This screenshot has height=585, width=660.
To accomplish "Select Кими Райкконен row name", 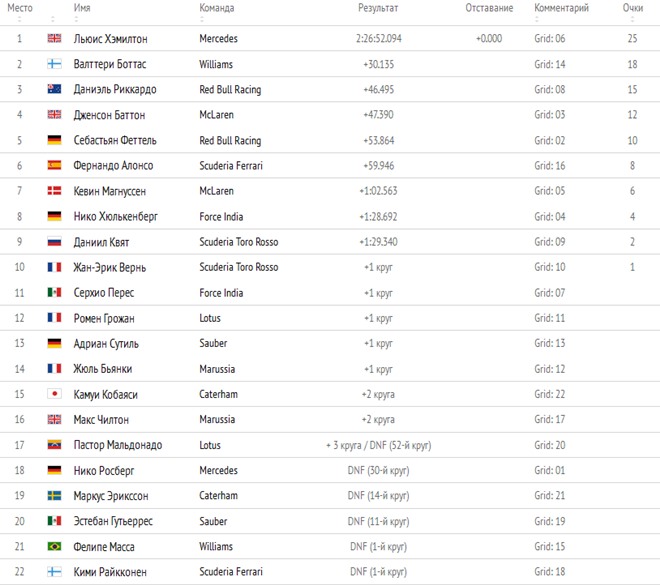I will (x=110, y=572).
